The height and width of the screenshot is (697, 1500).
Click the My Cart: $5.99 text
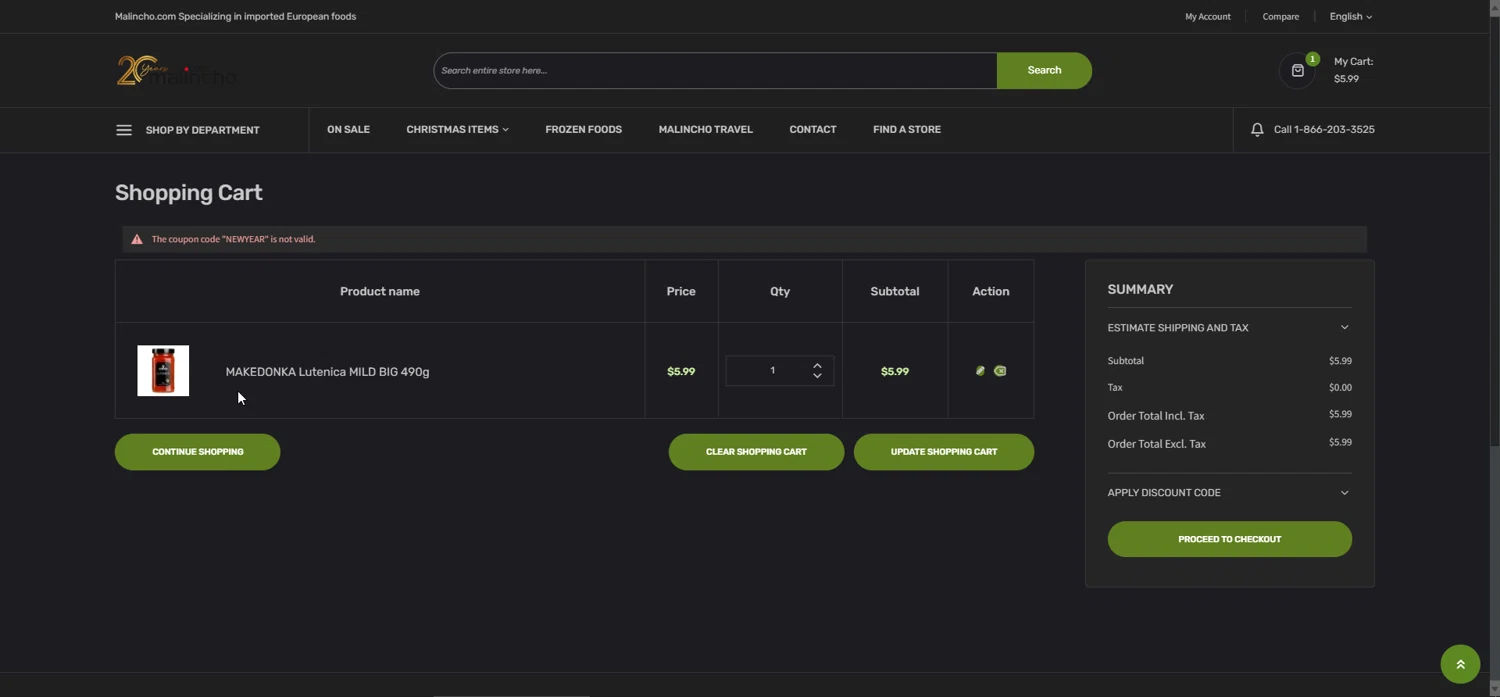tap(1353, 70)
